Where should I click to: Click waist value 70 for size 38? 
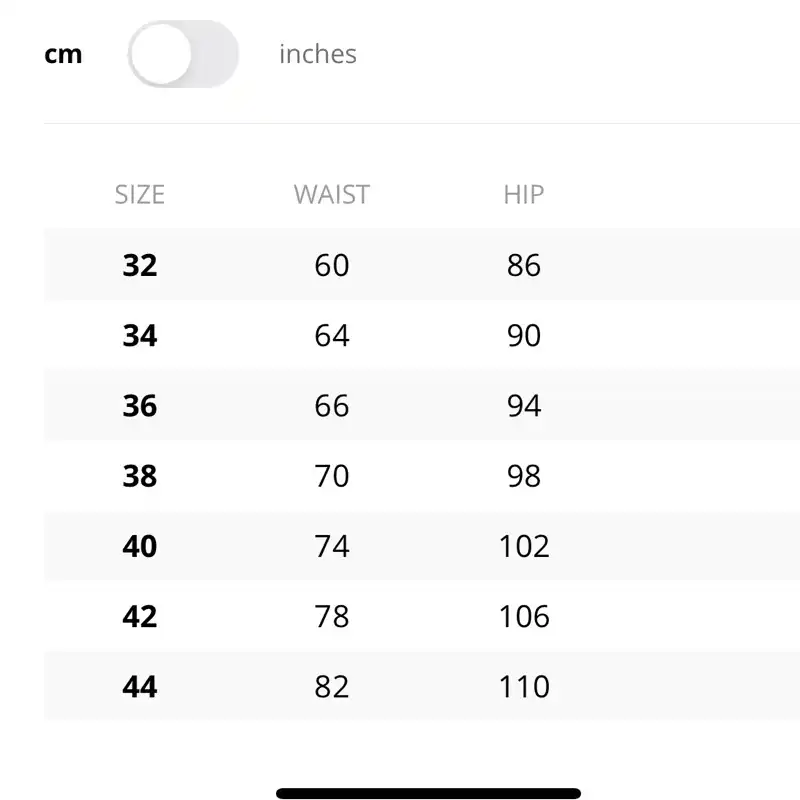click(331, 476)
